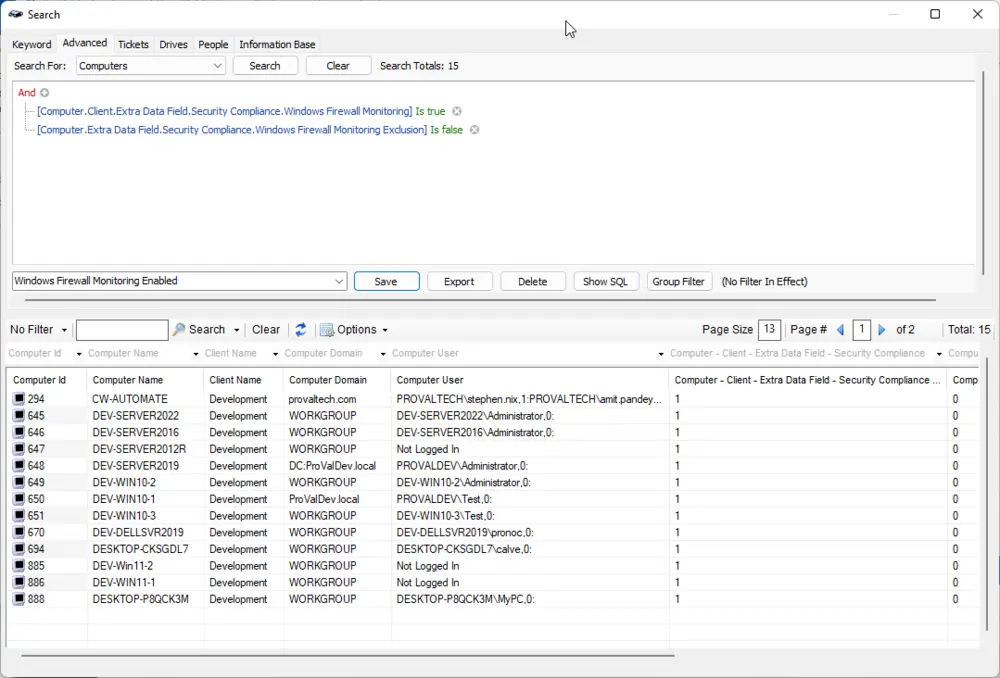Click the results horizontal scrollbar
The image size is (1000, 678).
click(348, 655)
